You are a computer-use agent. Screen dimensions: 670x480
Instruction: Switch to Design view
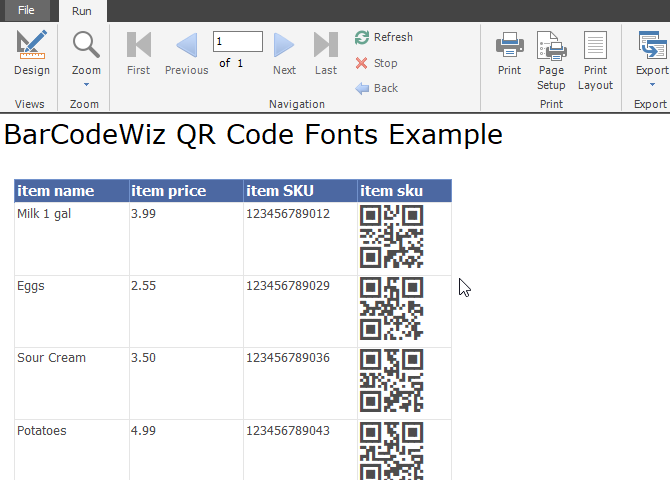(32, 52)
